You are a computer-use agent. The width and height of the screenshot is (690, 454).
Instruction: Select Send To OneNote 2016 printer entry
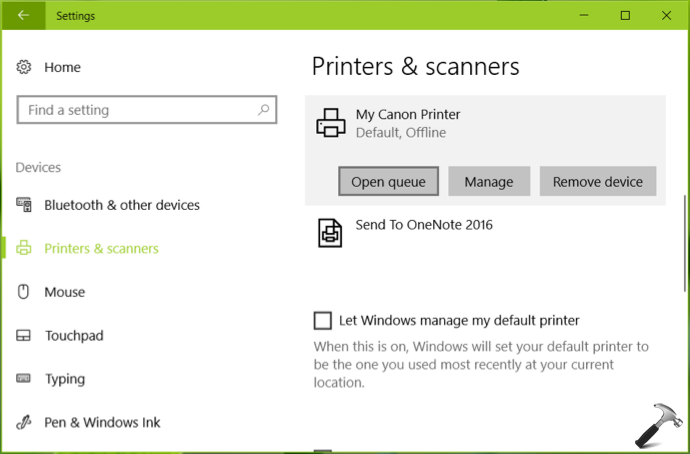485,233
